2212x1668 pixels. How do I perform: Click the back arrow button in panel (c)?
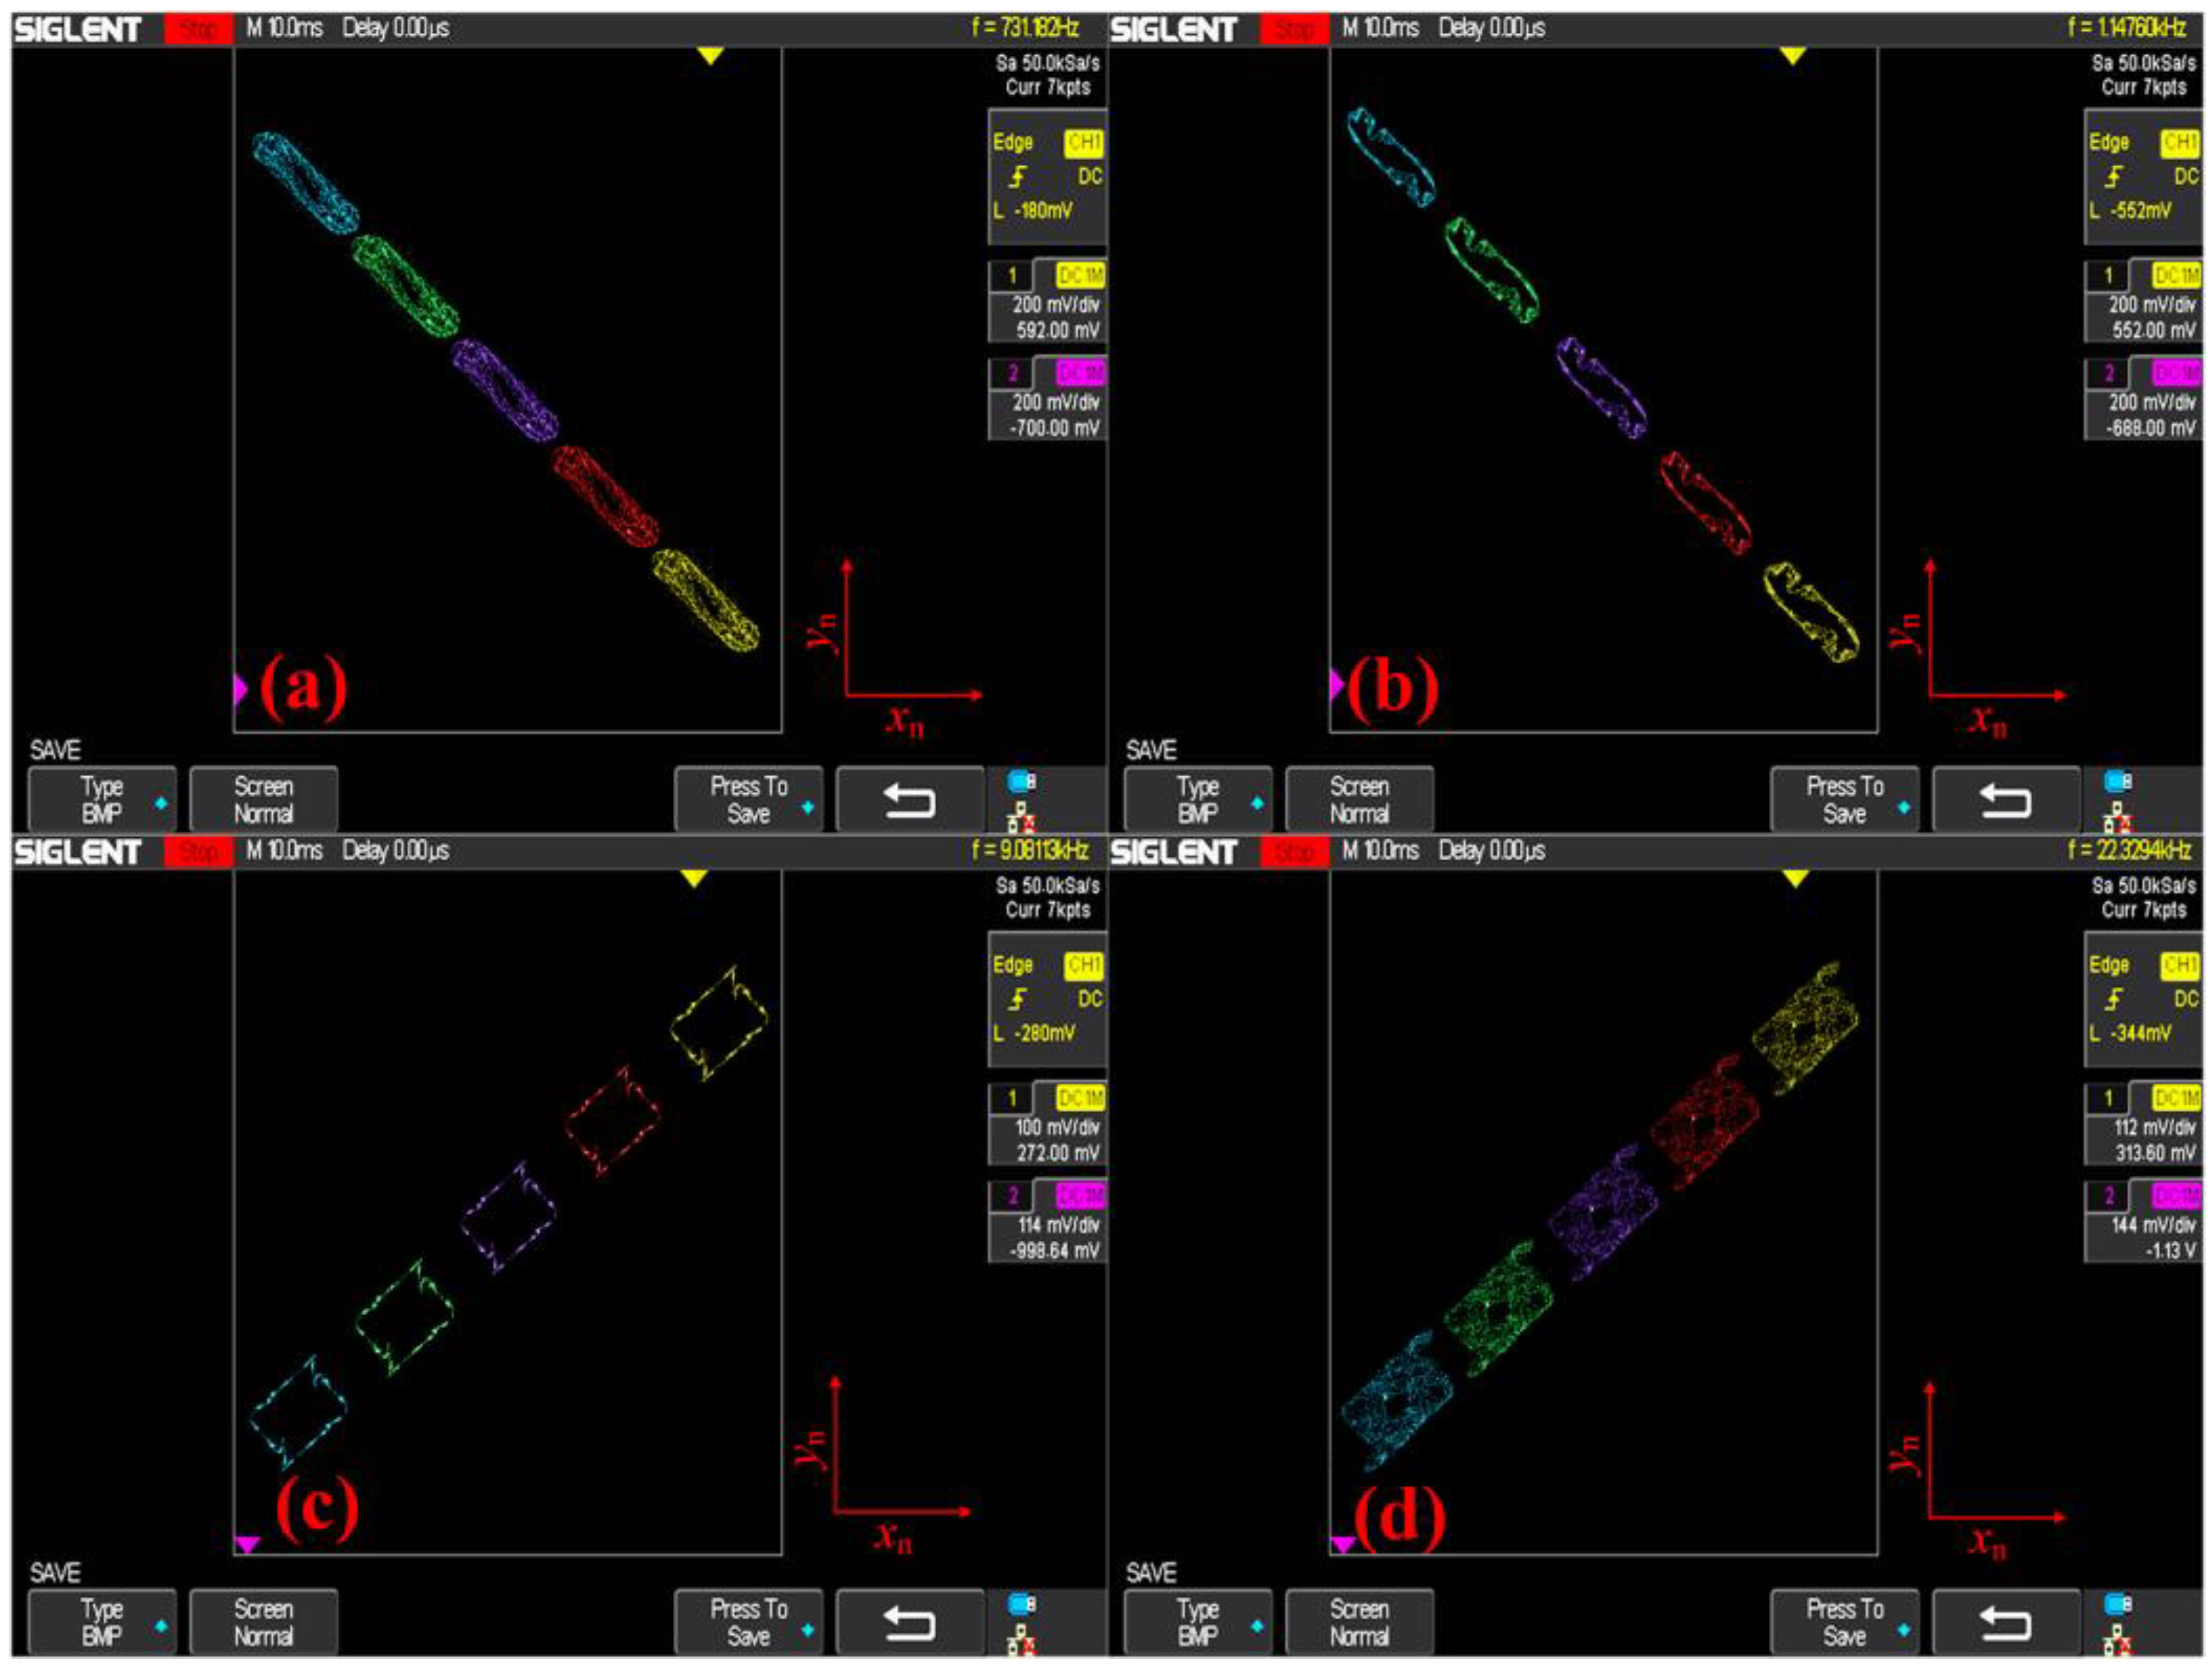[910, 1622]
